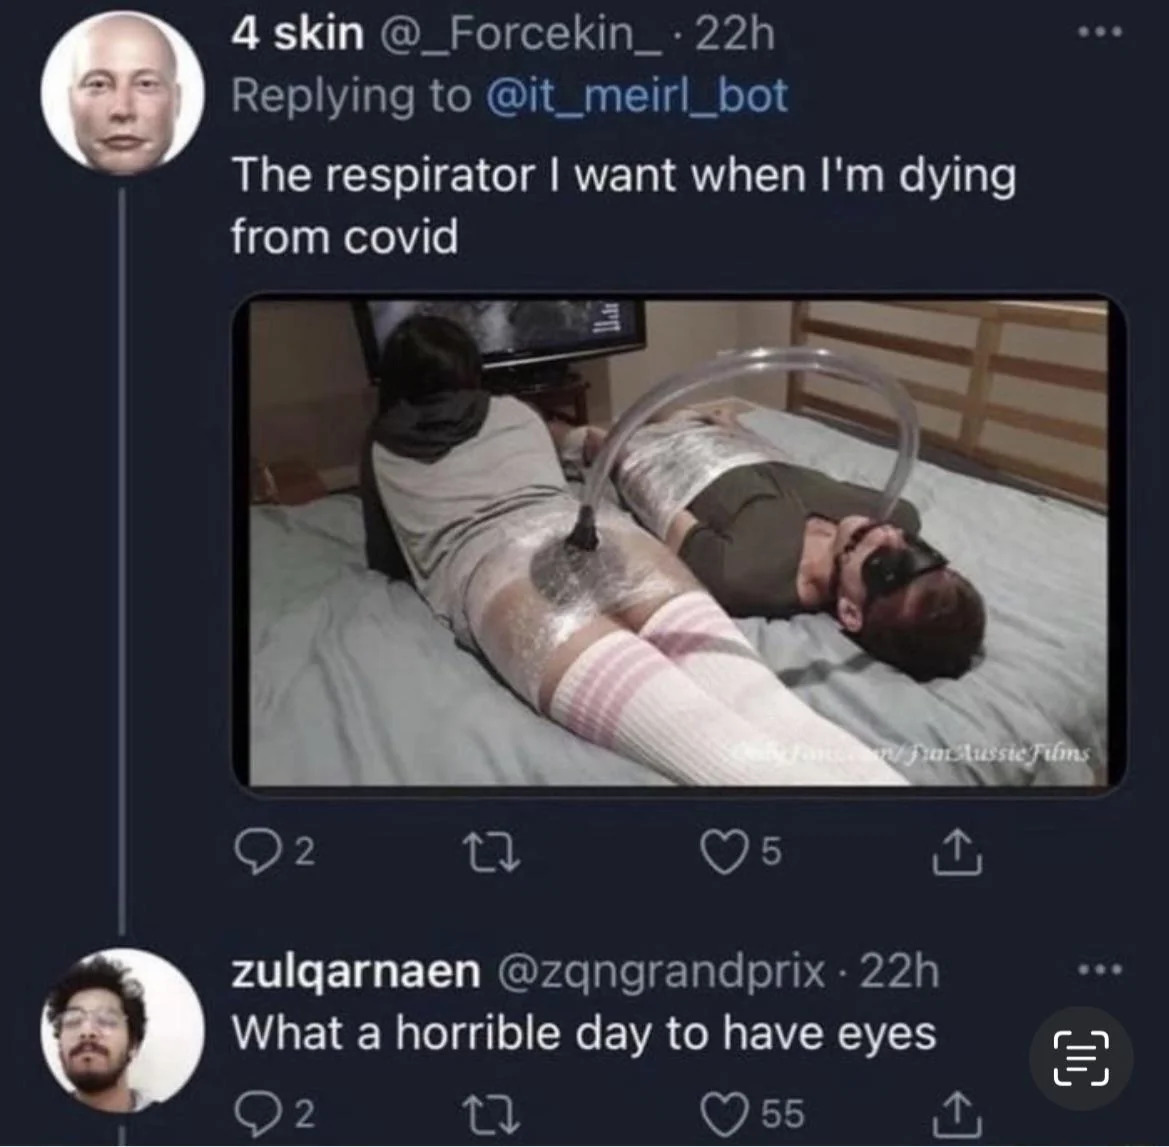Image resolution: width=1169 pixels, height=1147 pixels.
Task: Open the "What a horrible day" tweet text
Action: [584, 1033]
